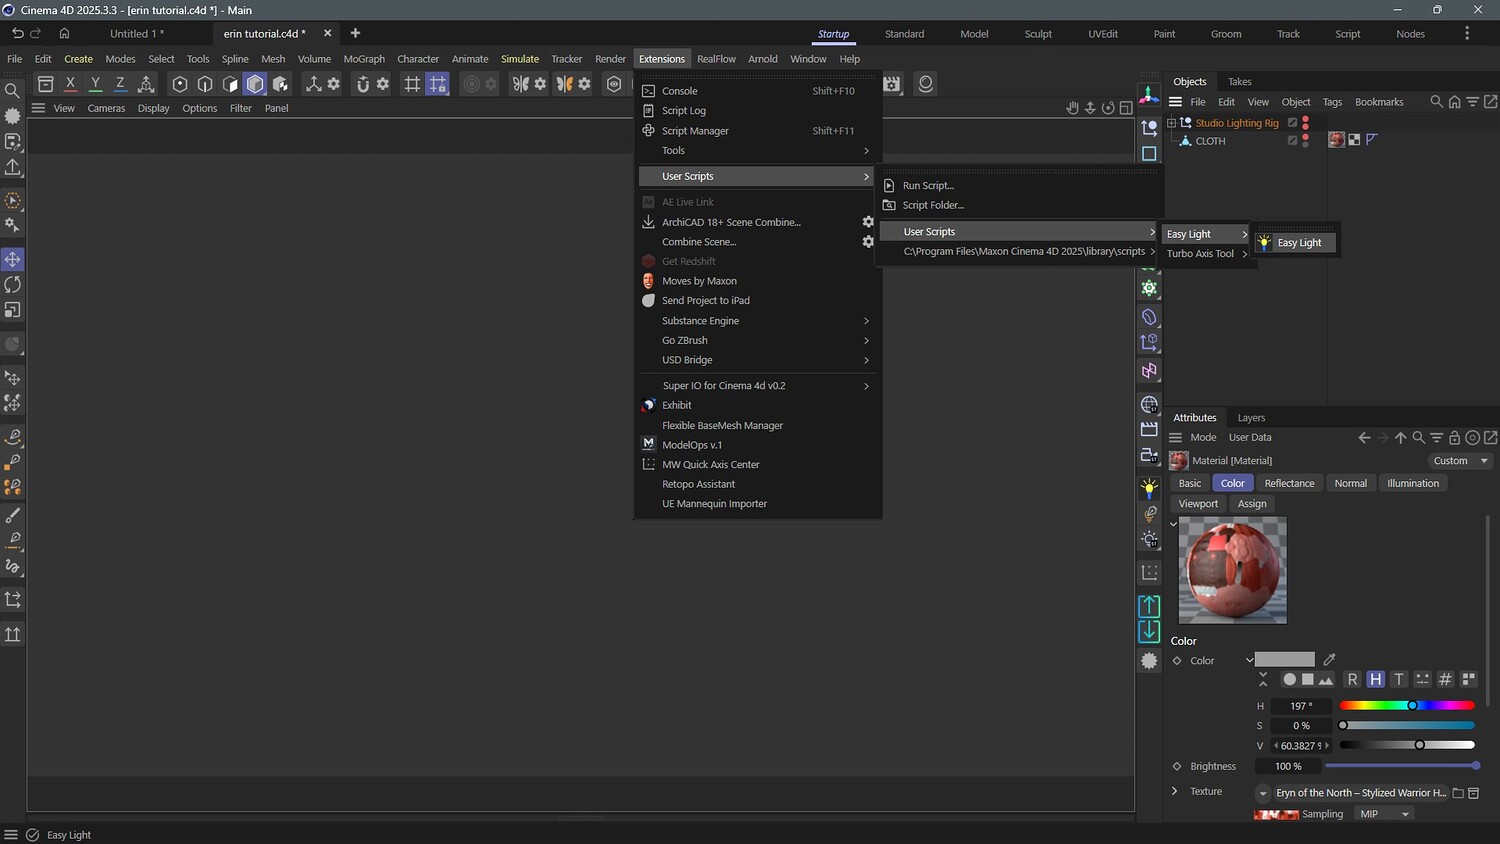Open Script Manager from Extensions menu
The width and height of the screenshot is (1500, 844).
pyautogui.click(x=758, y=131)
